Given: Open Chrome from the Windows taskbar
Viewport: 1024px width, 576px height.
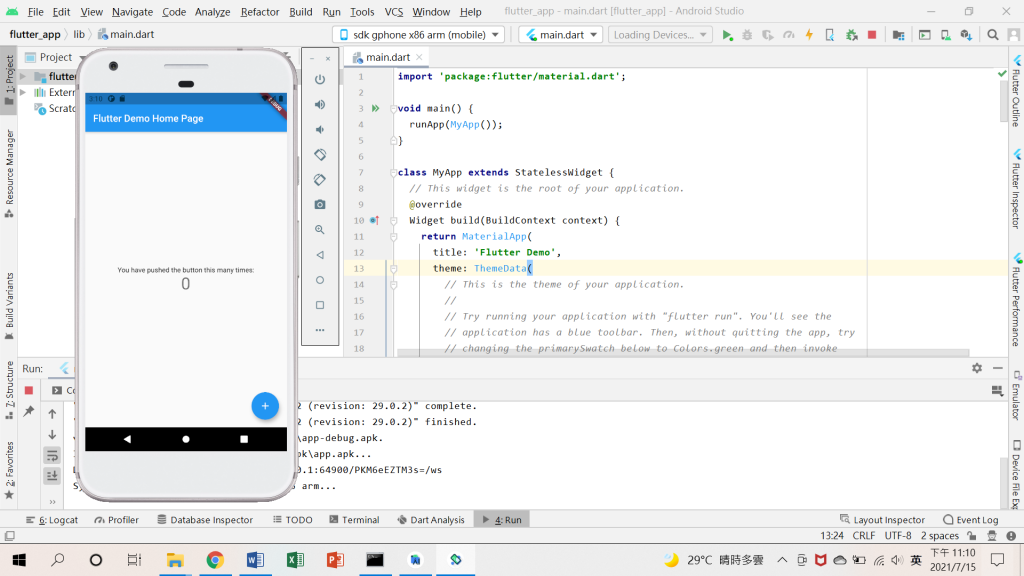Looking at the screenshot, I should coord(215,560).
